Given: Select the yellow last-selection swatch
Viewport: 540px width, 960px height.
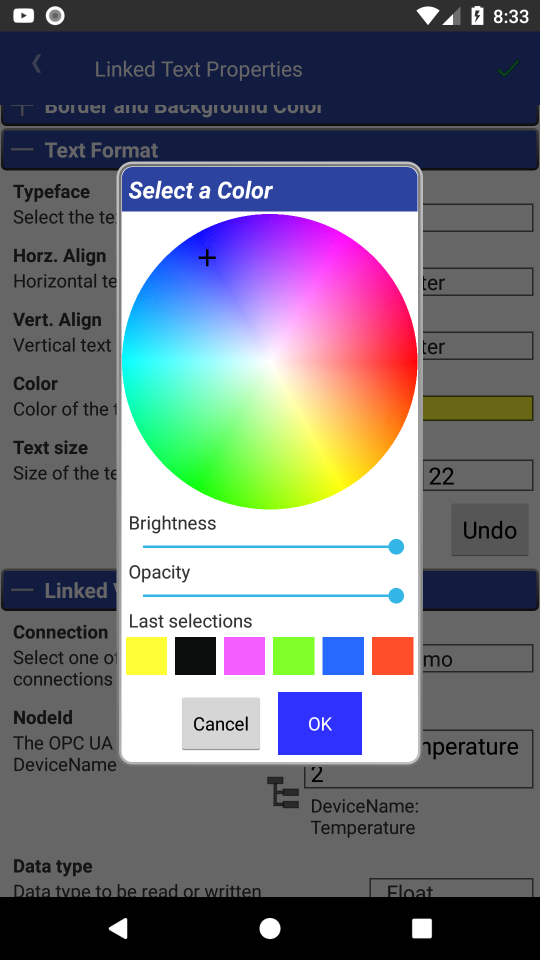Looking at the screenshot, I should pos(146,656).
